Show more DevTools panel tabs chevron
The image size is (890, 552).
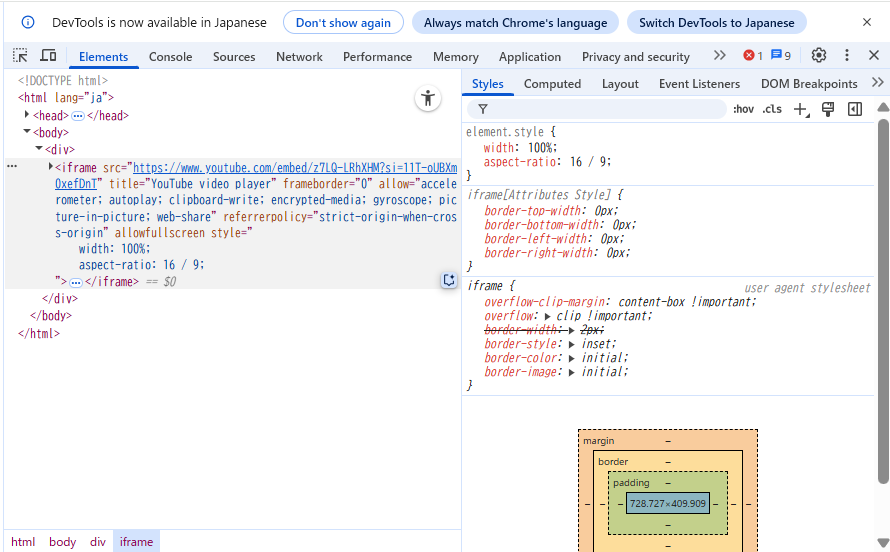tap(719, 56)
